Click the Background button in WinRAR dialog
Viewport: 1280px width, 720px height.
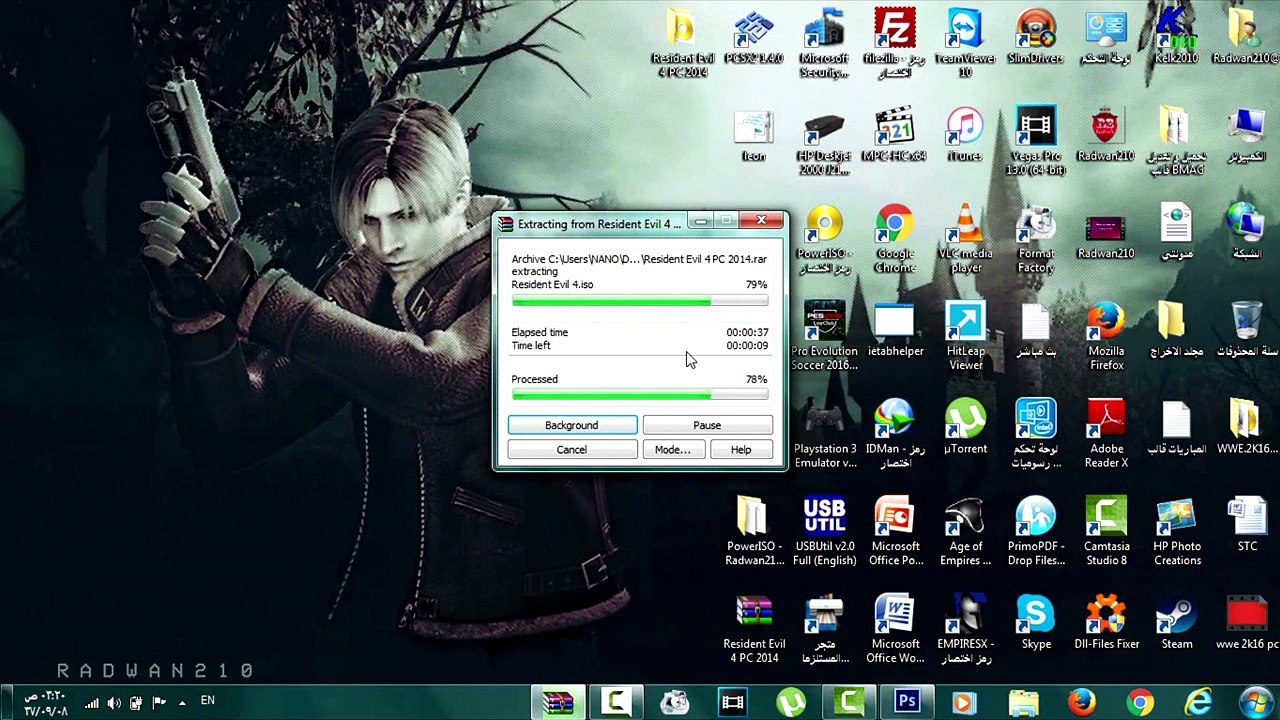[572, 425]
